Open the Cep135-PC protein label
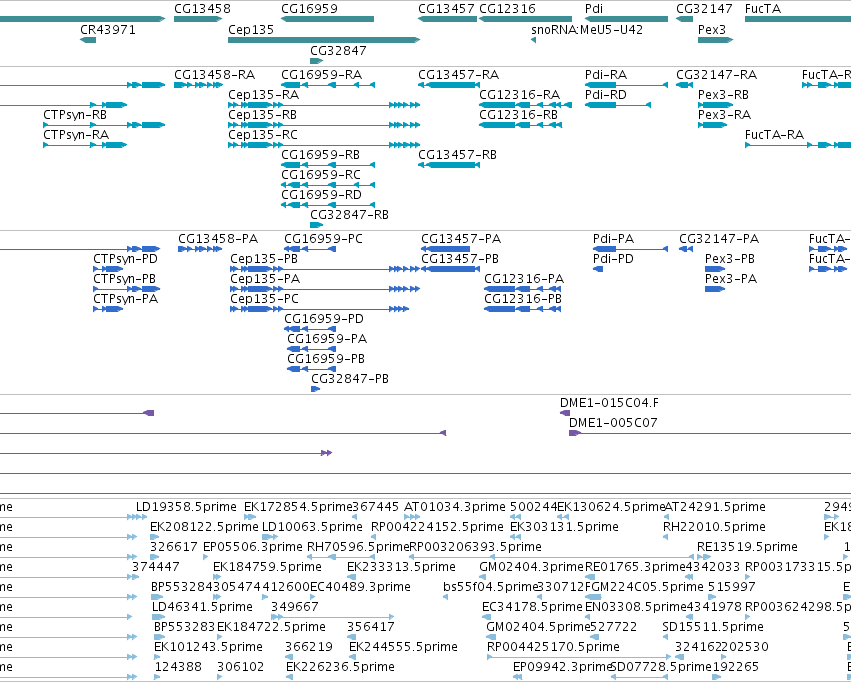 (x=264, y=299)
